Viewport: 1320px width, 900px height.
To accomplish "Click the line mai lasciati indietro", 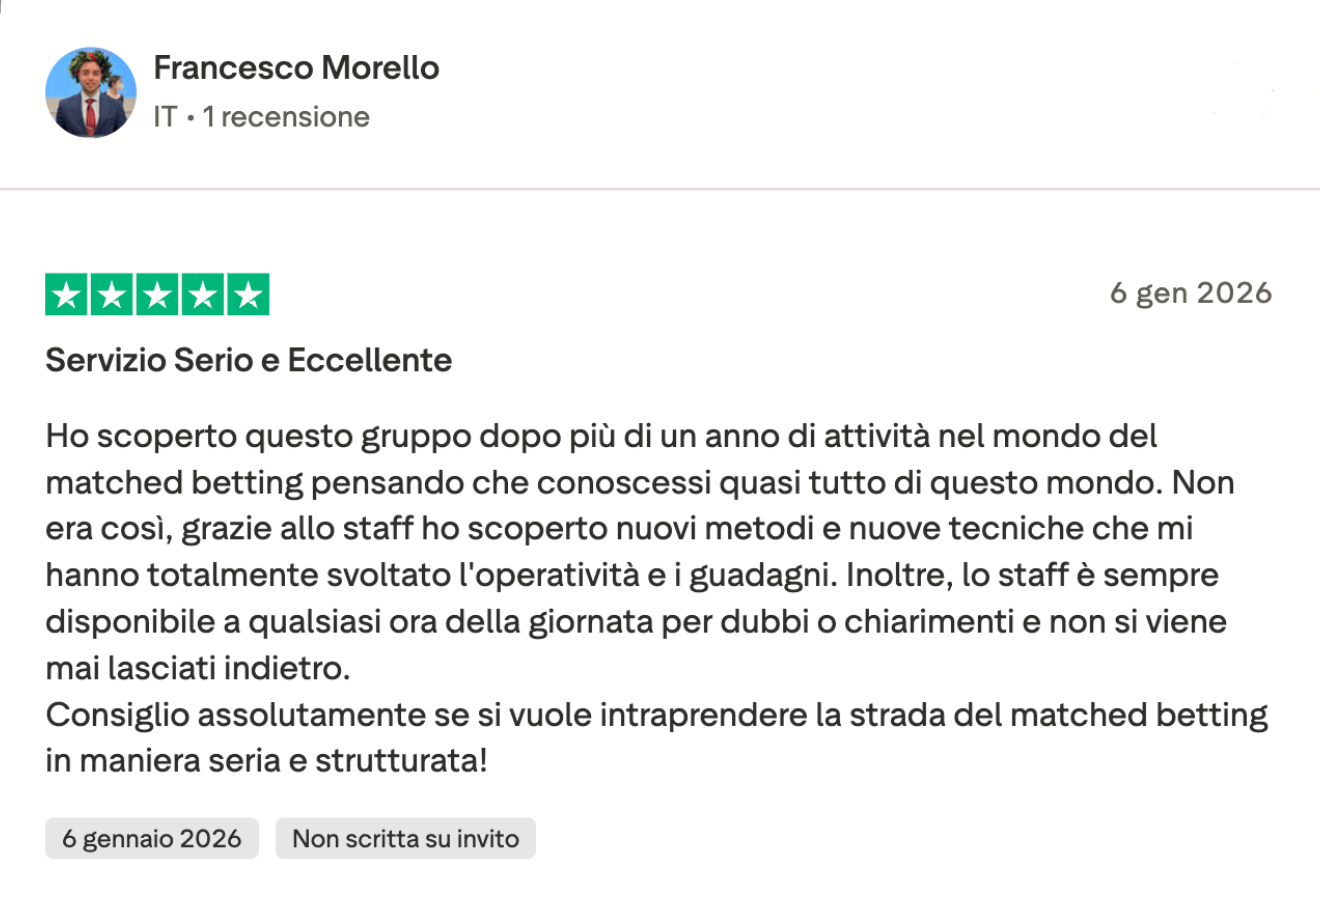I will click(198, 668).
